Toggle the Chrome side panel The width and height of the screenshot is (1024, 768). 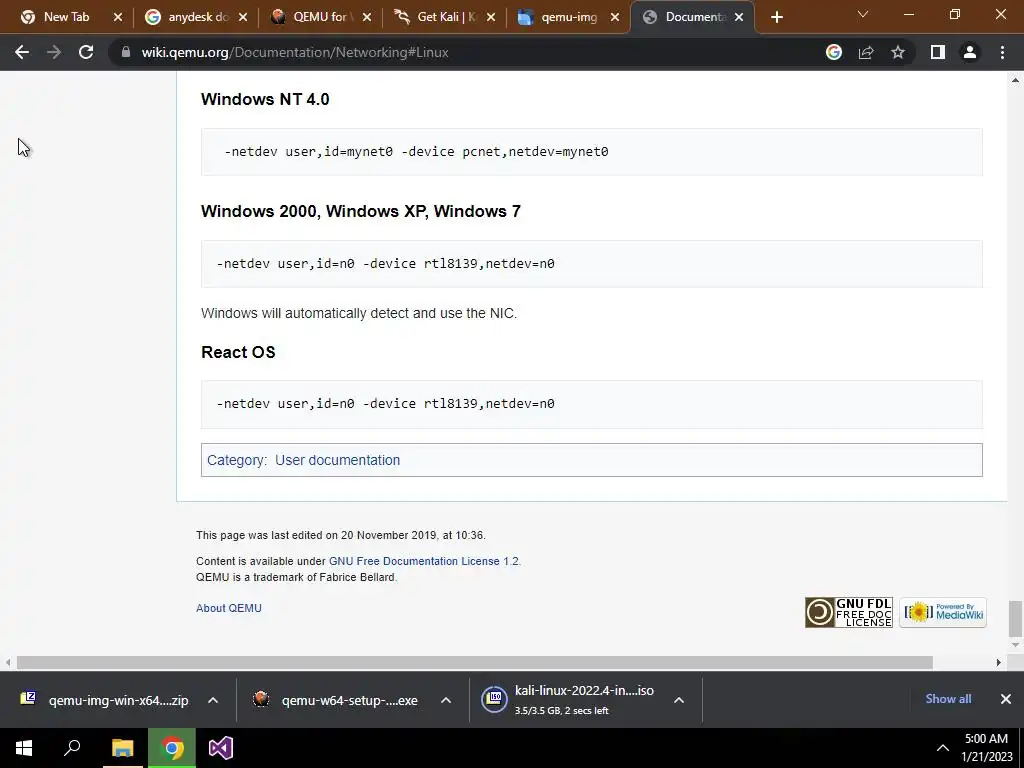[938, 52]
